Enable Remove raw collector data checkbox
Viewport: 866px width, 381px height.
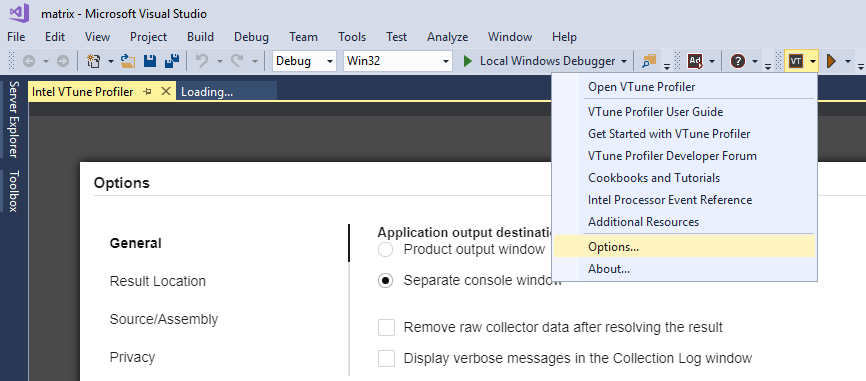pyautogui.click(x=386, y=327)
